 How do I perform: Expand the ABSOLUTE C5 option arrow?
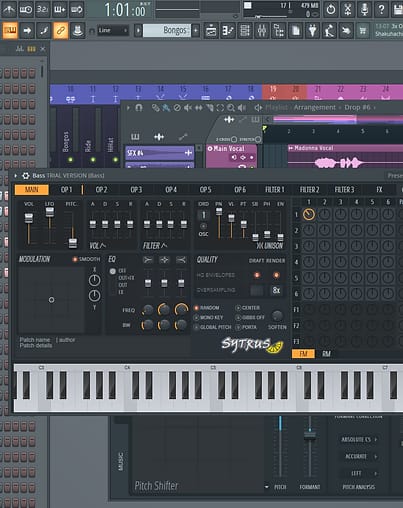click(x=376, y=439)
